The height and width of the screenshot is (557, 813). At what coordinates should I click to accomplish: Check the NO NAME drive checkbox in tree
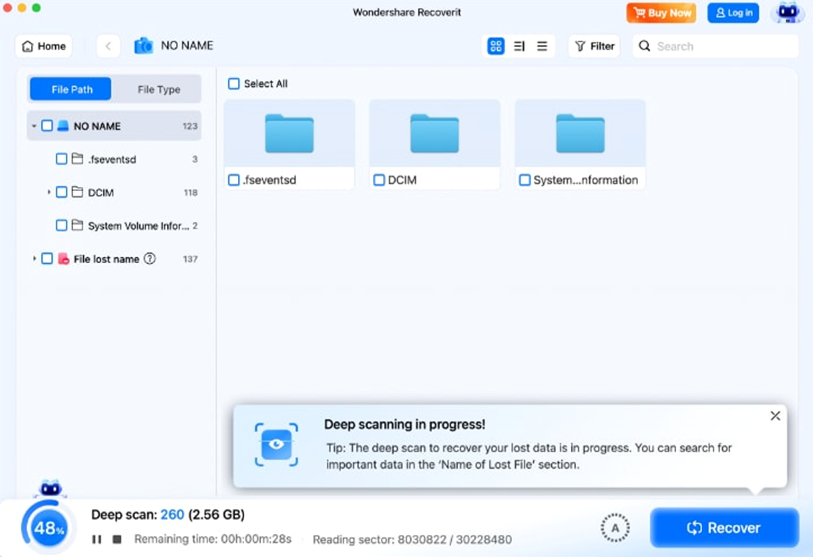tap(47, 126)
